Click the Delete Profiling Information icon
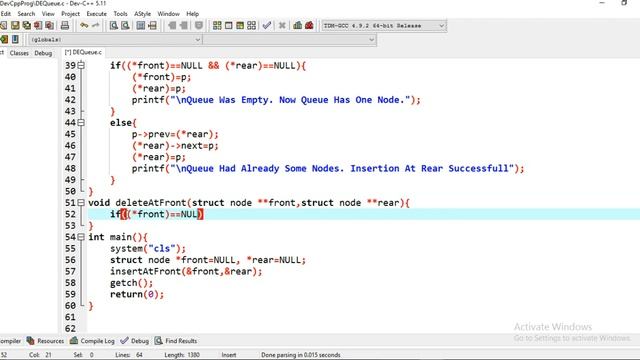Viewport: 640px width, 360px height. pos(309,26)
